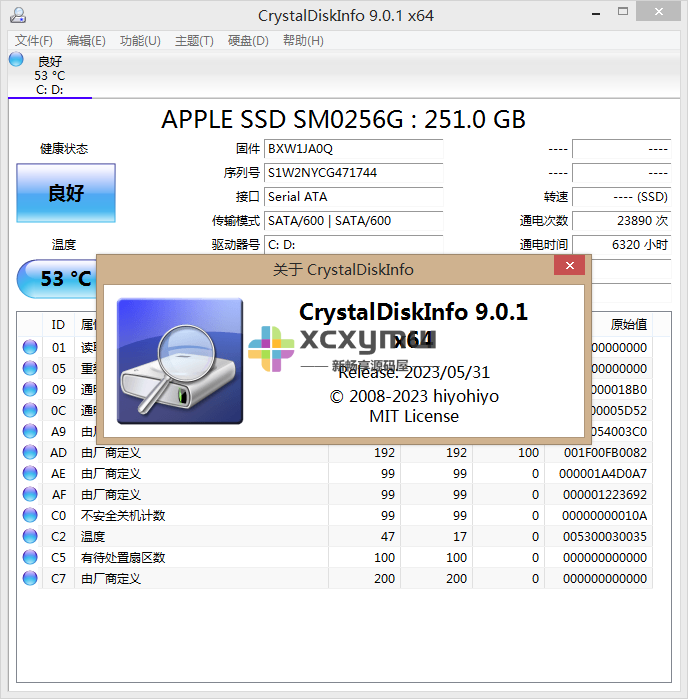Click status orb of attribute 0C

click(x=30, y=410)
